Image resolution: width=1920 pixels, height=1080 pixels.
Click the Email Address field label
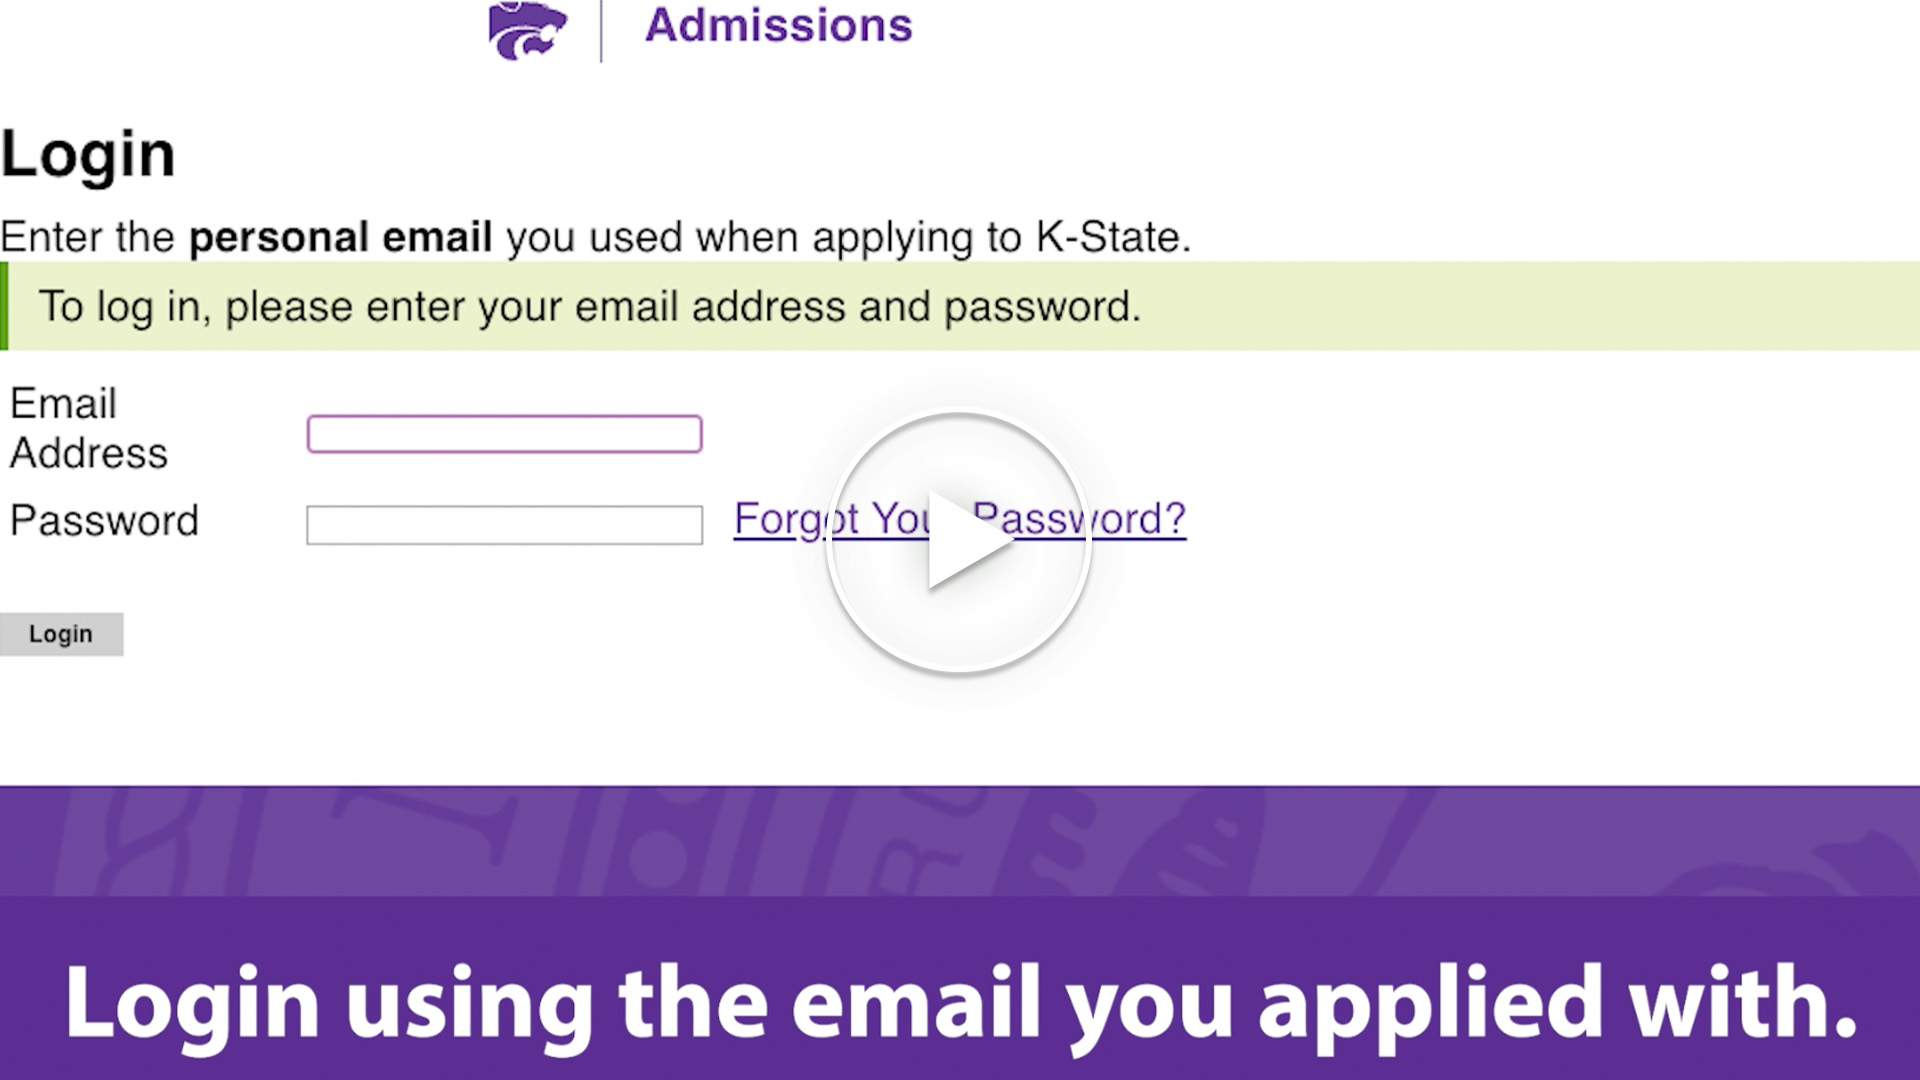[88, 428]
